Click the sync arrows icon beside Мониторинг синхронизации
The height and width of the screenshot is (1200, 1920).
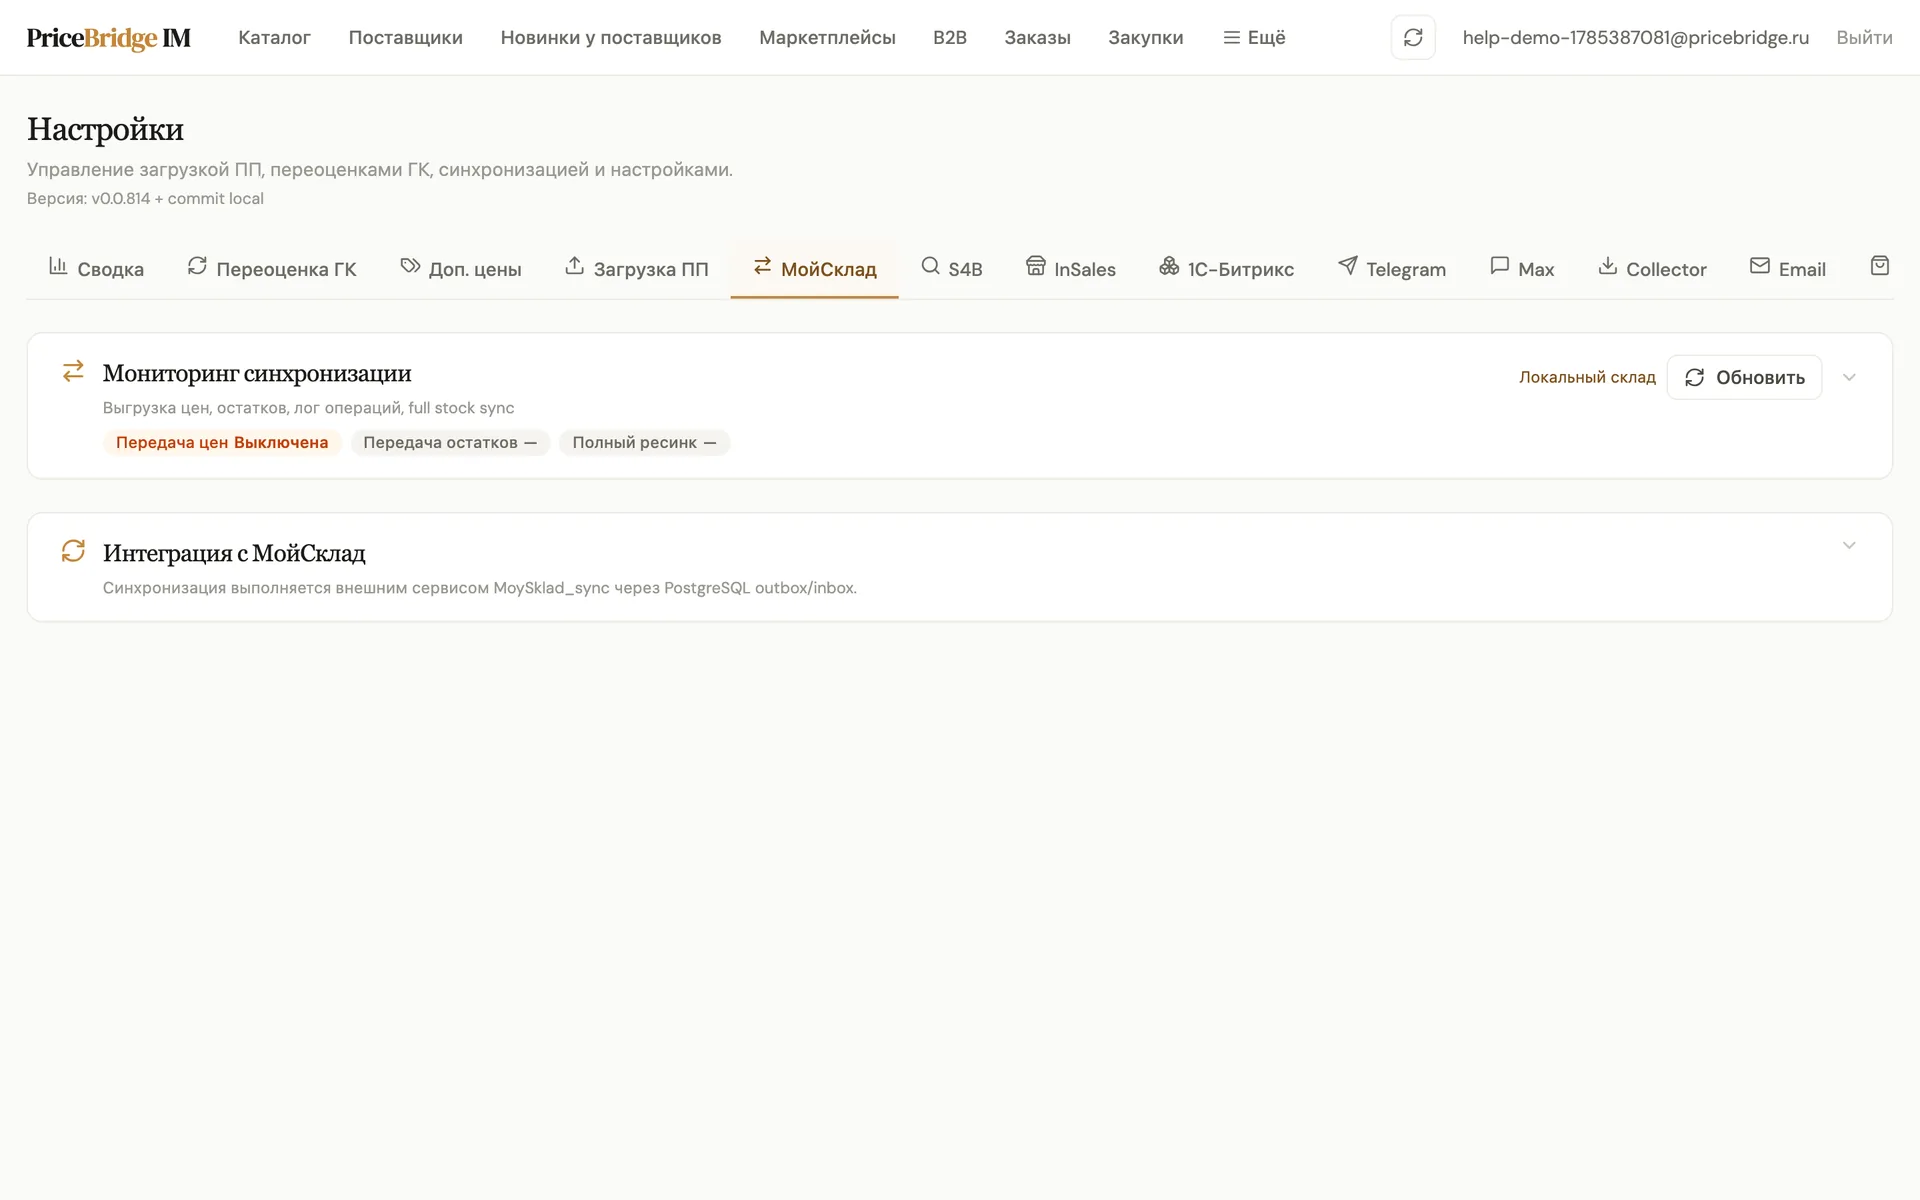(x=73, y=371)
